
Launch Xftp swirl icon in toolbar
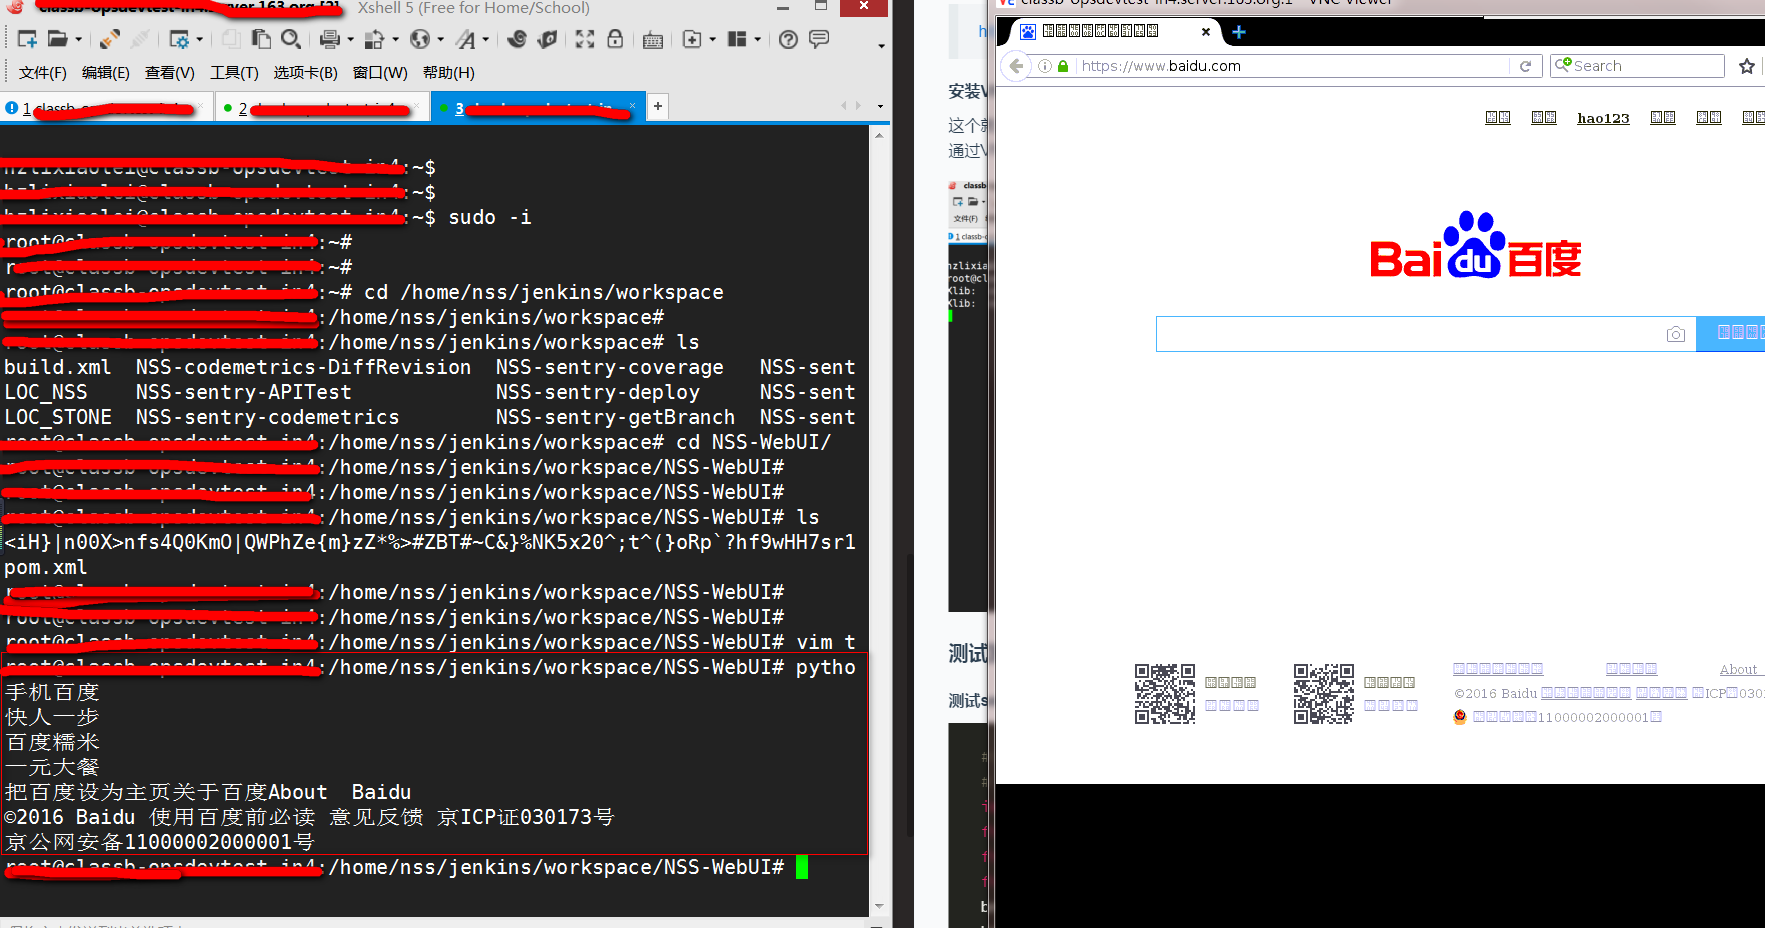[517, 39]
